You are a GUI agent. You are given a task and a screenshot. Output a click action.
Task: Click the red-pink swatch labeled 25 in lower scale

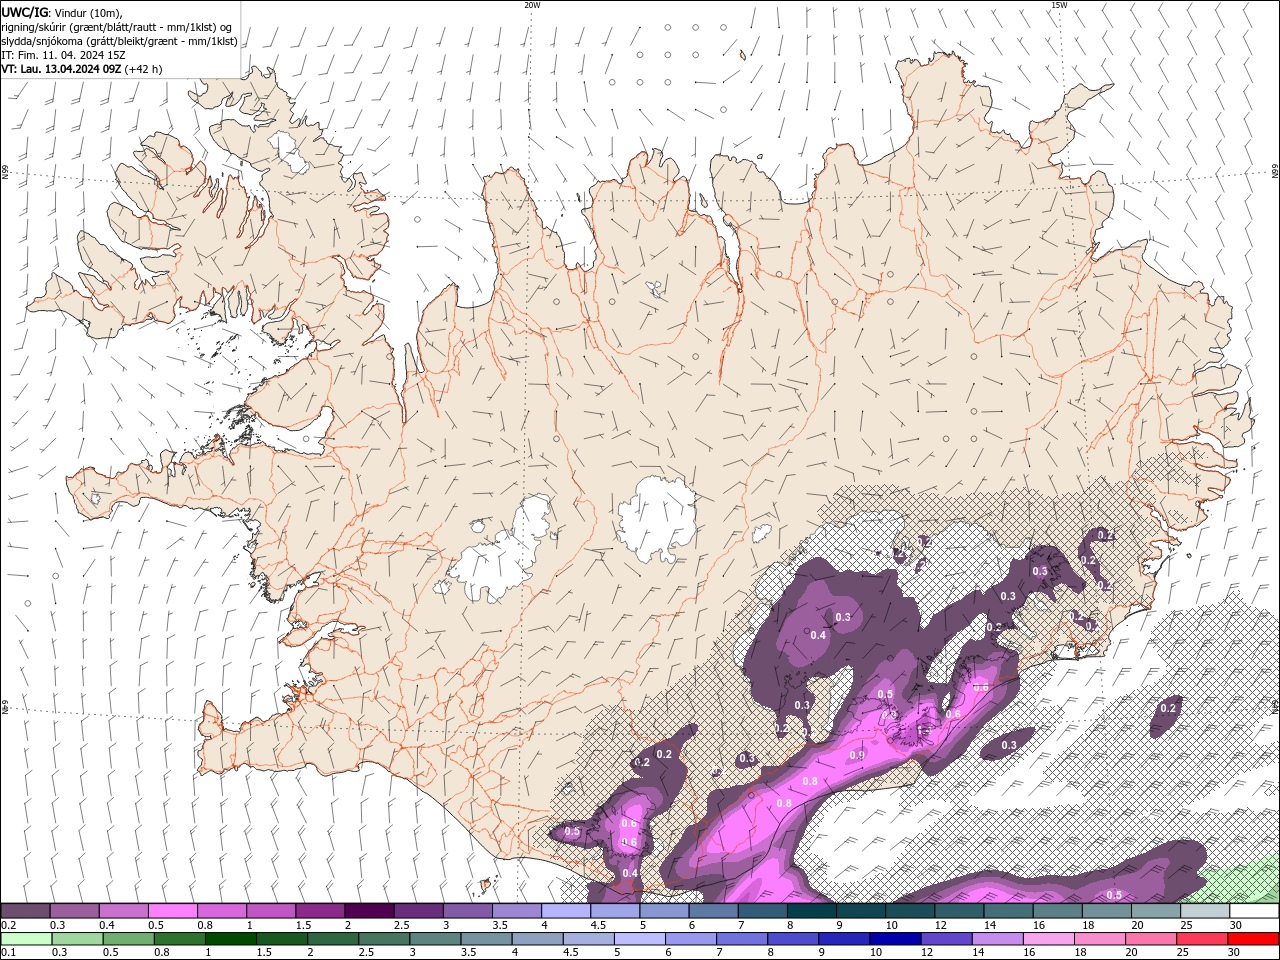(x=1201, y=939)
